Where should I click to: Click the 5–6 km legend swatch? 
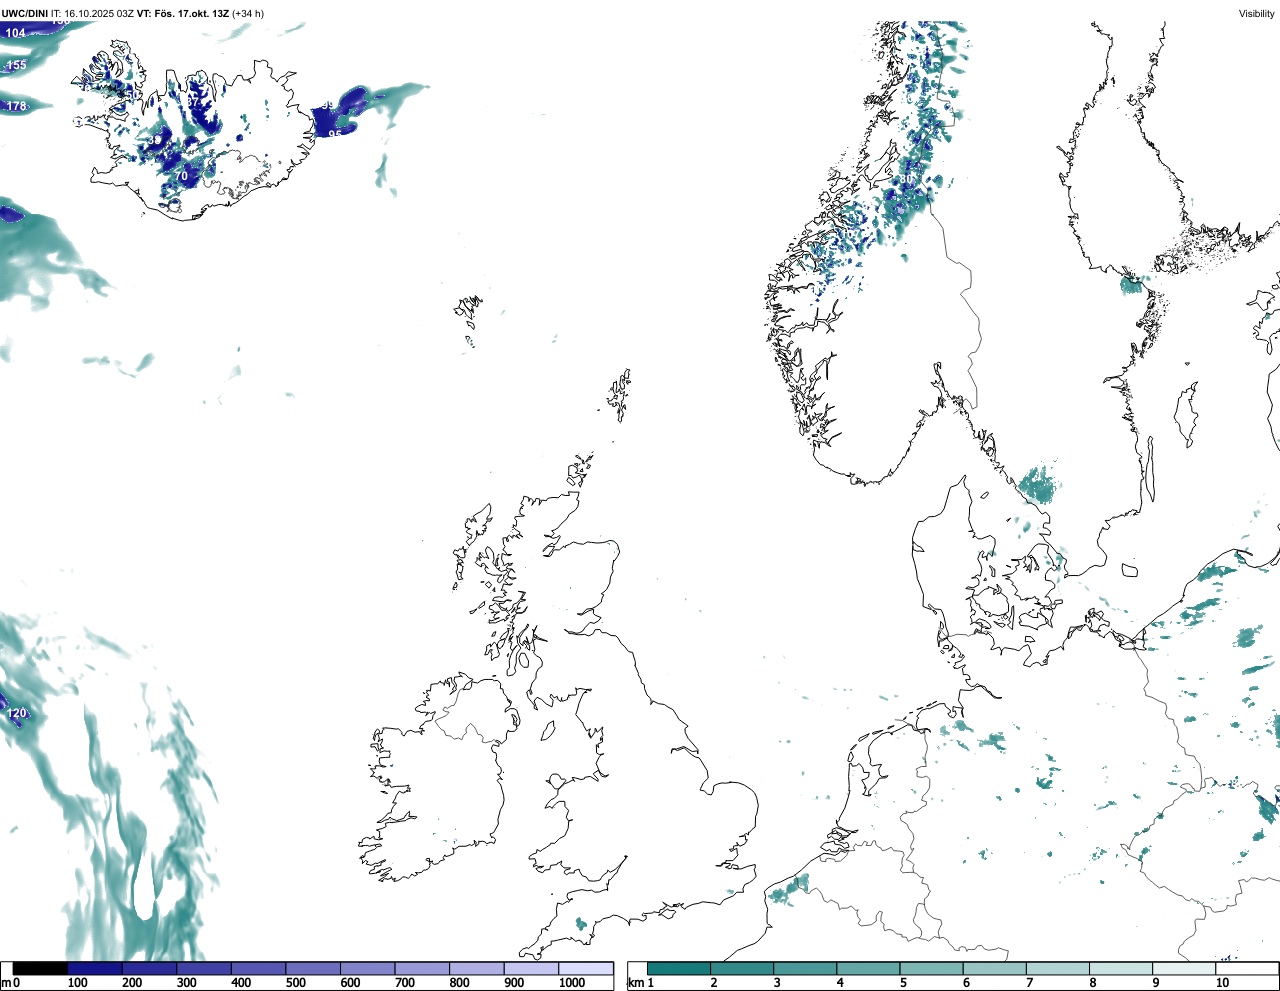coord(931,968)
